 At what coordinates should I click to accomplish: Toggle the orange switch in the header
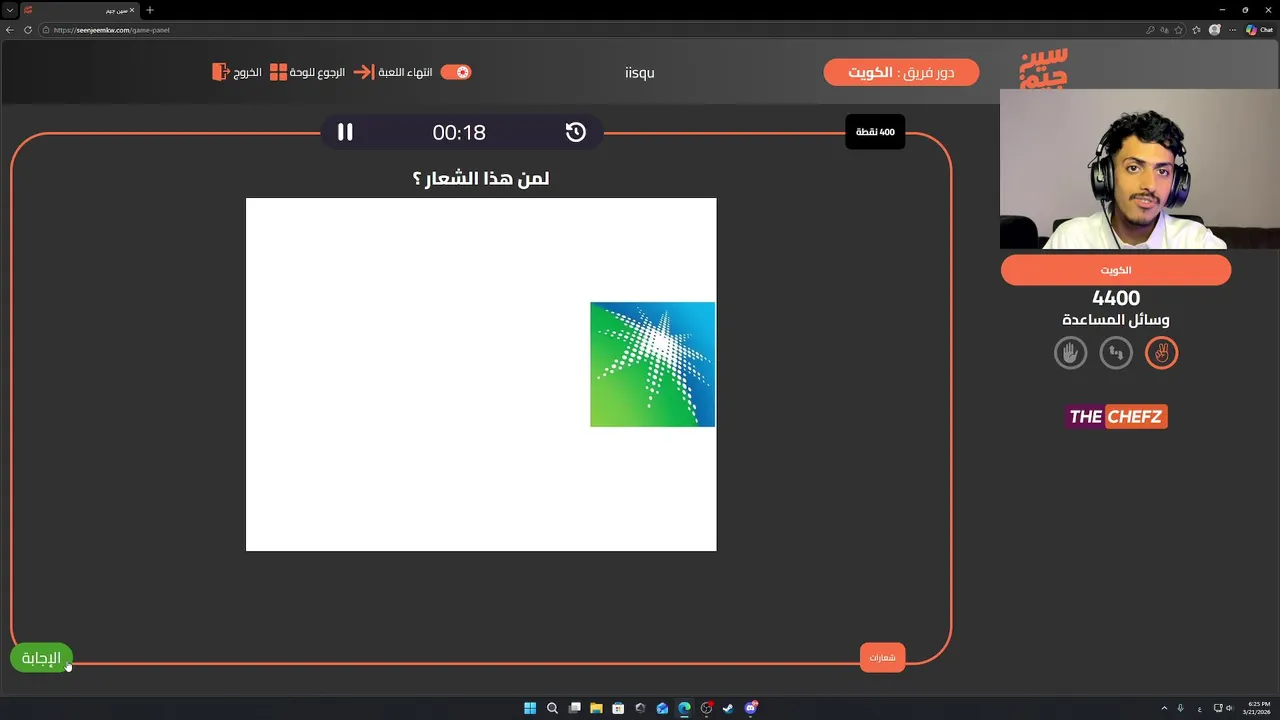(456, 72)
